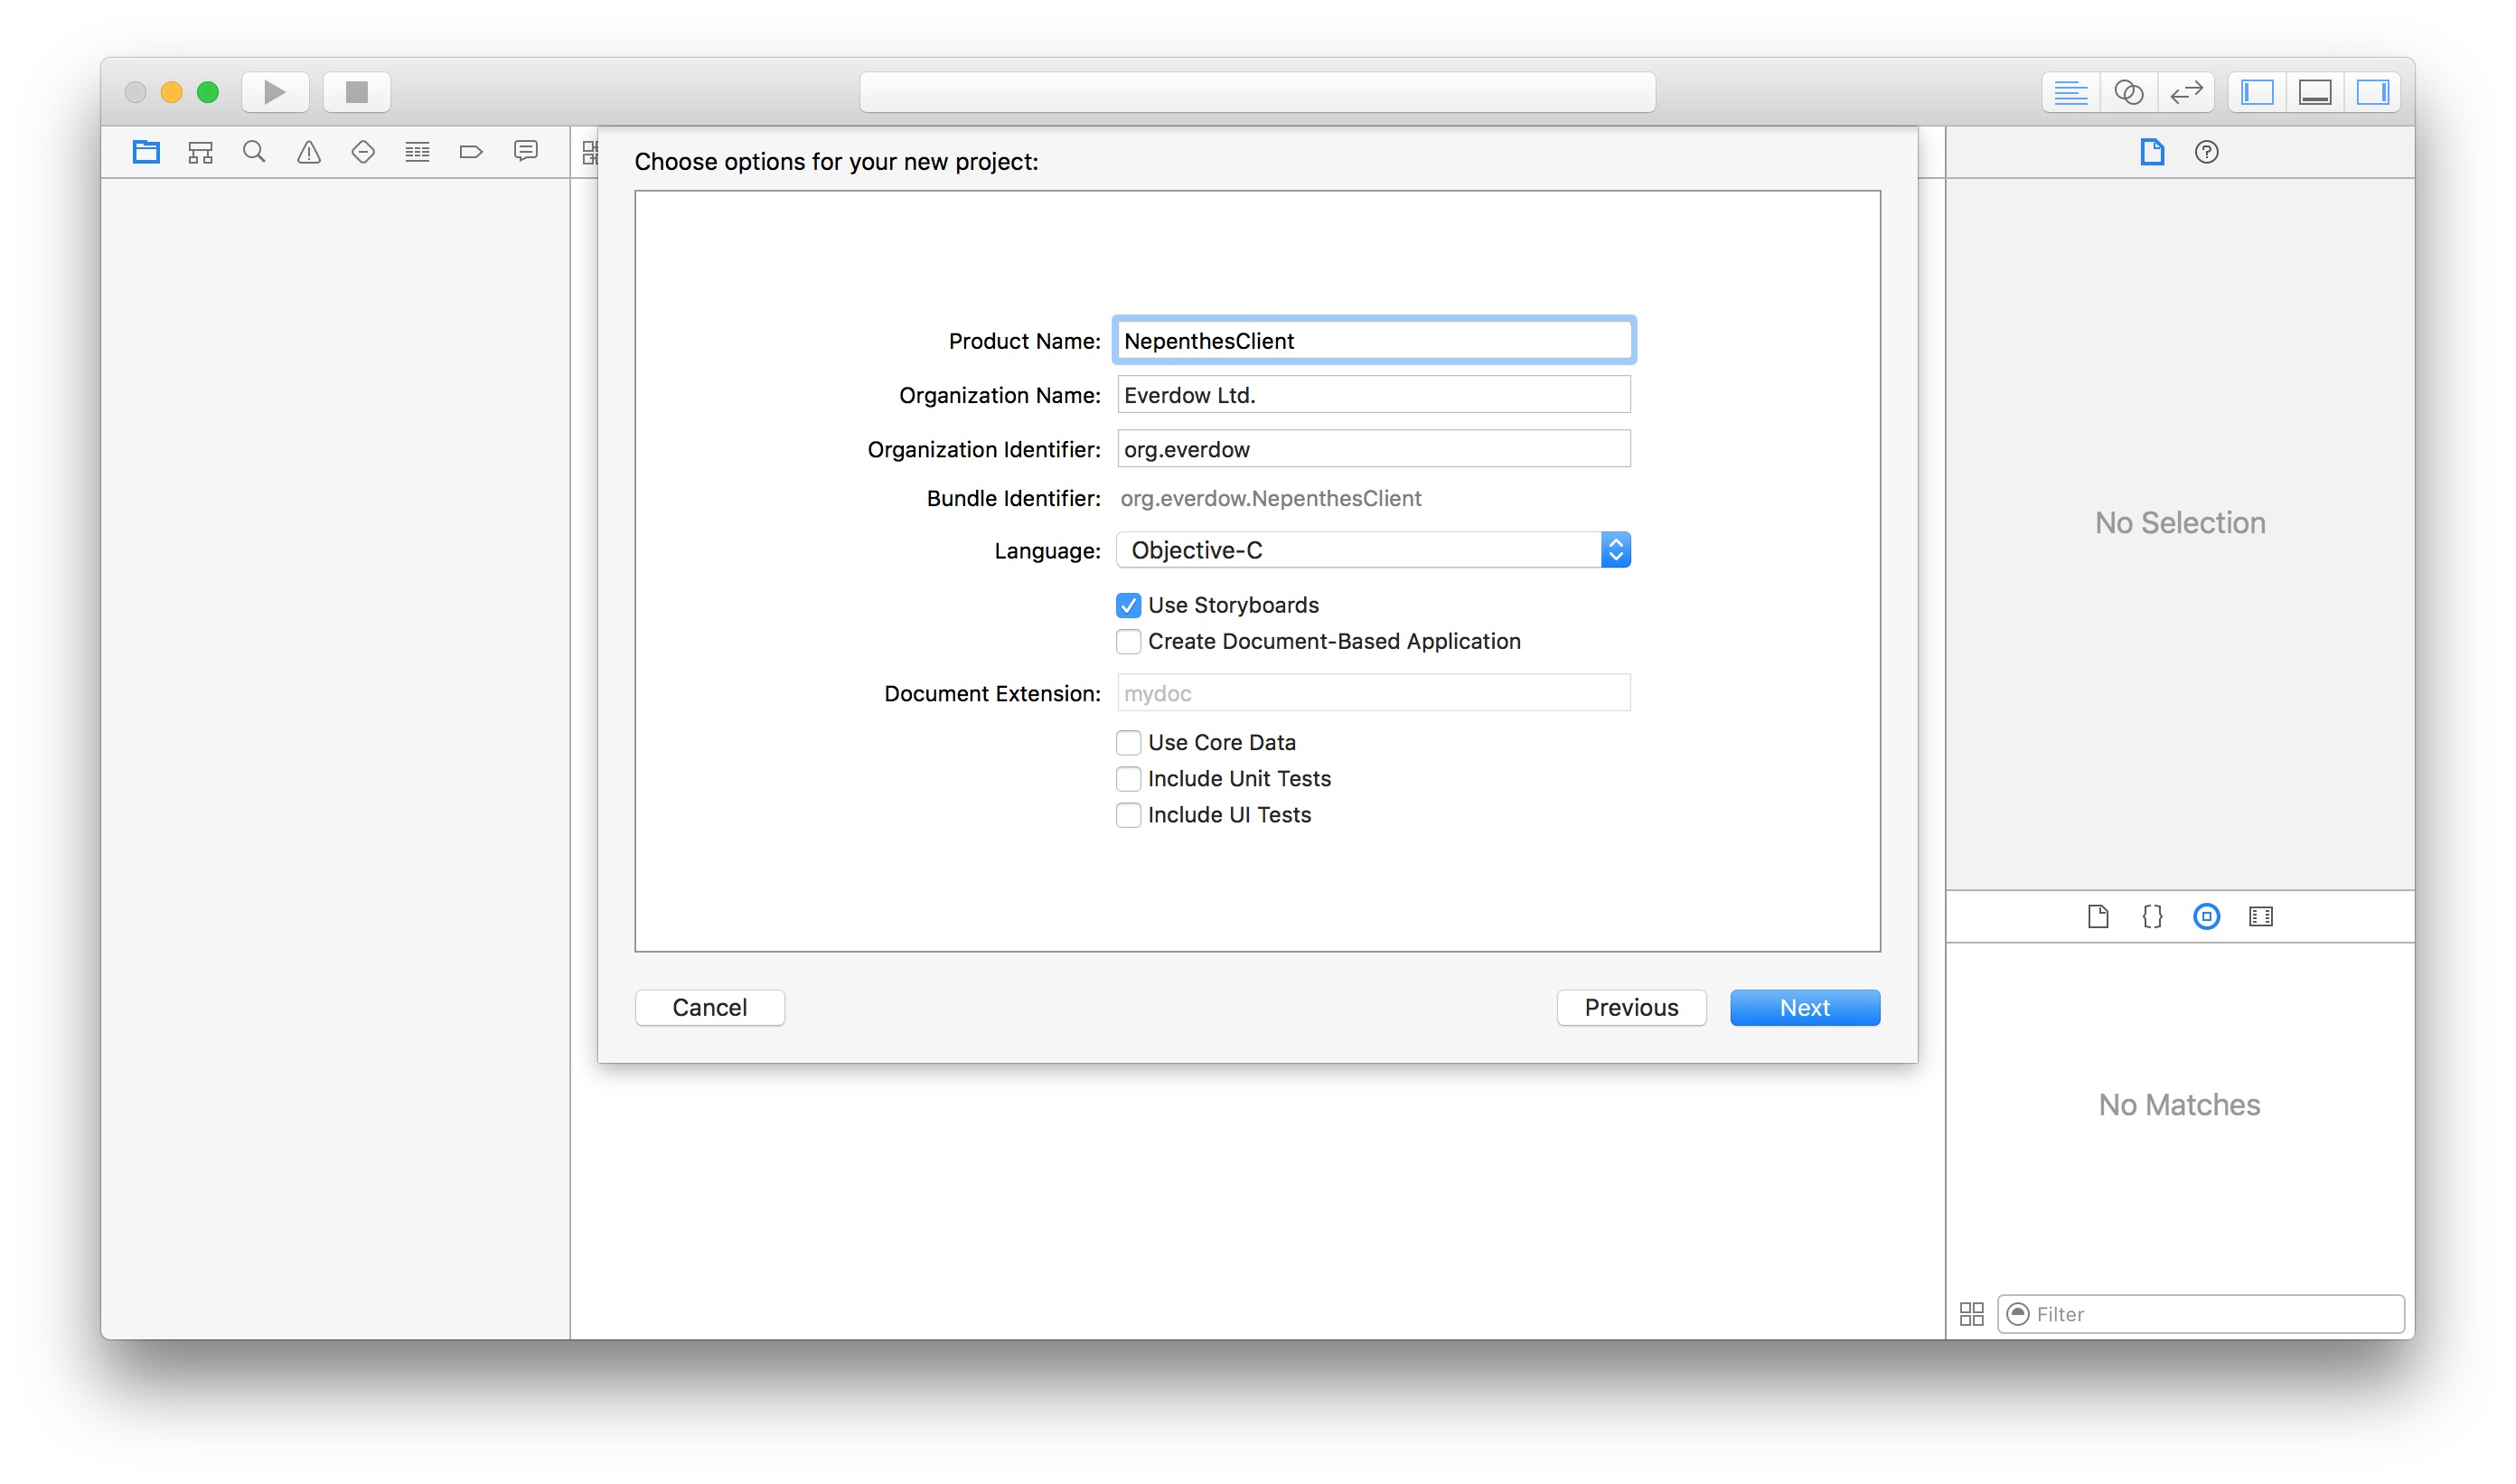Click the Previous button

(x=1632, y=1008)
